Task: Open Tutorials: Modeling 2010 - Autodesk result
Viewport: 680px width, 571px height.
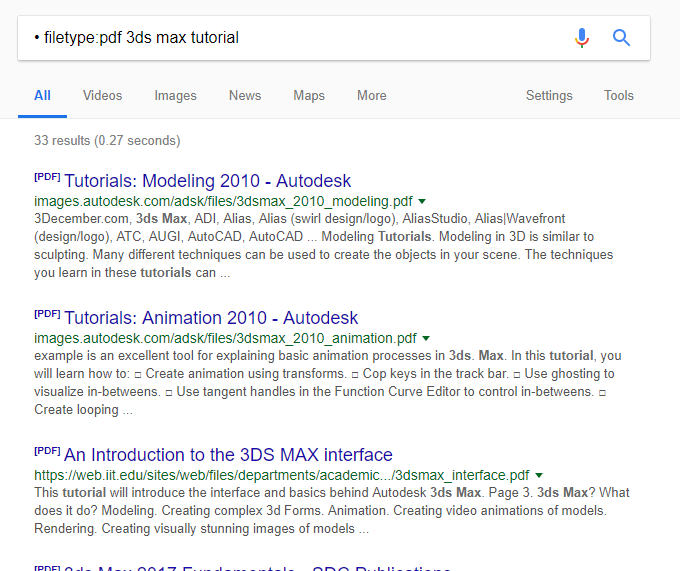Action: pyautogui.click(x=207, y=181)
